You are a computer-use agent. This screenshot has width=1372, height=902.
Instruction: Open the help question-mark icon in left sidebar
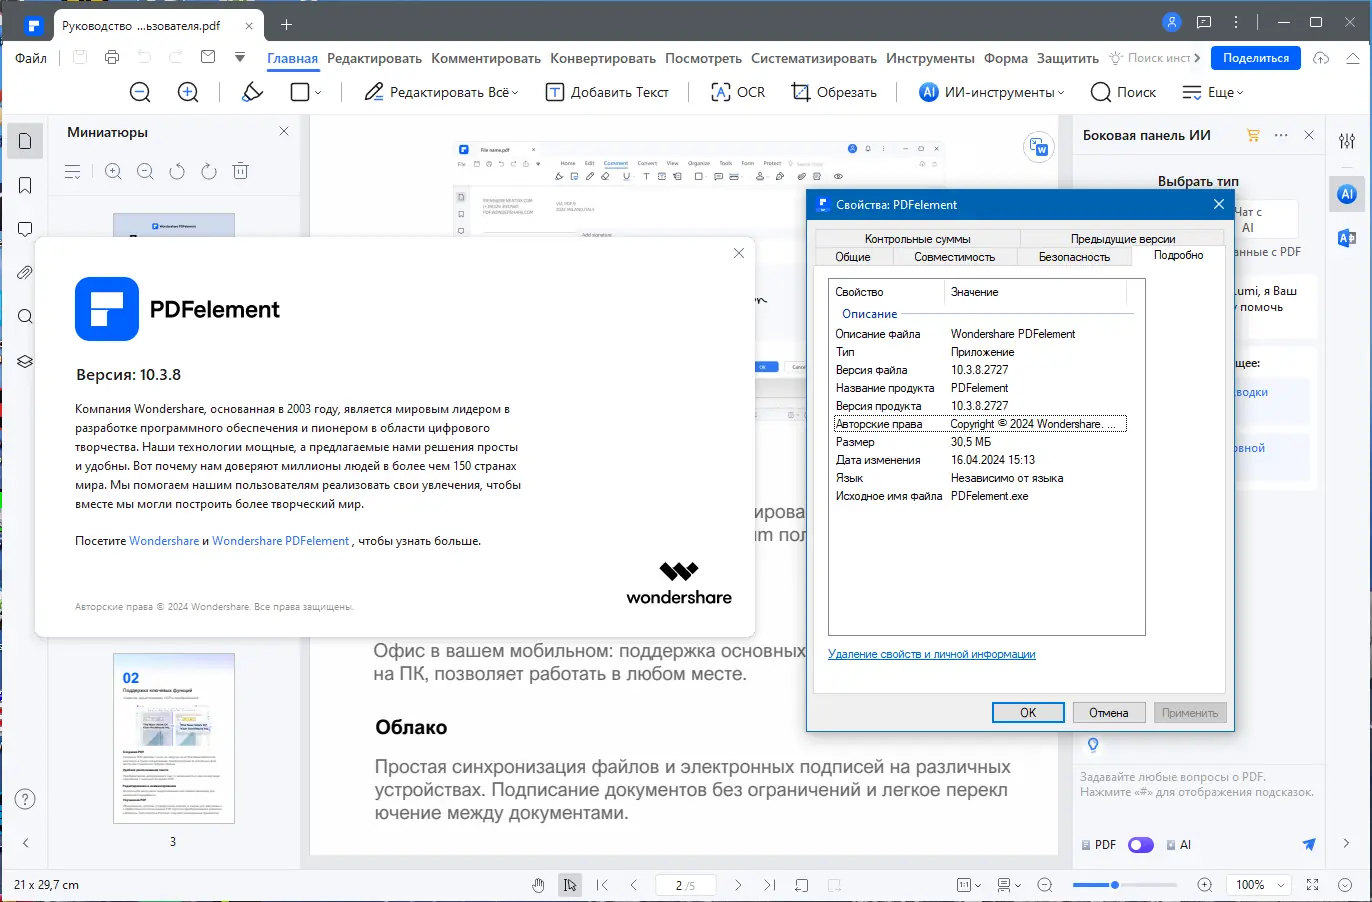coord(25,799)
